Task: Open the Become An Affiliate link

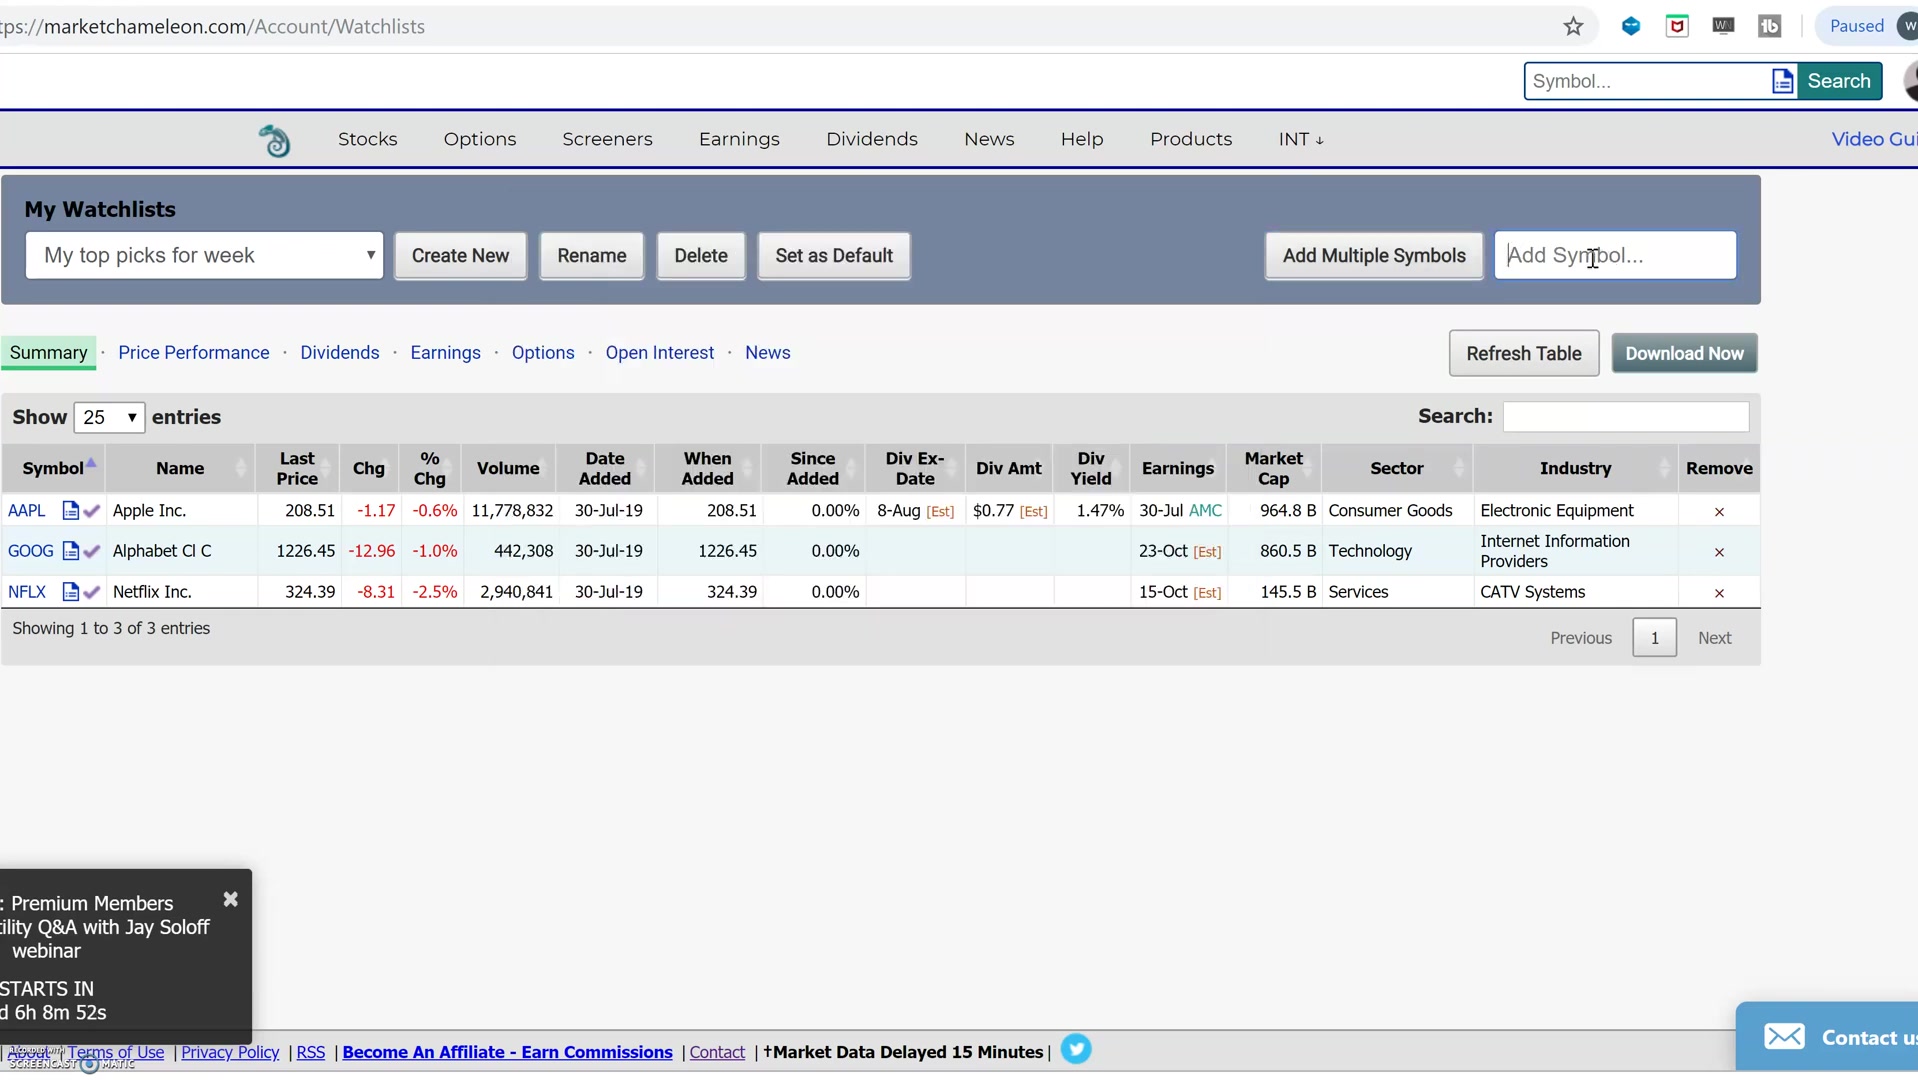Action: click(x=507, y=1051)
